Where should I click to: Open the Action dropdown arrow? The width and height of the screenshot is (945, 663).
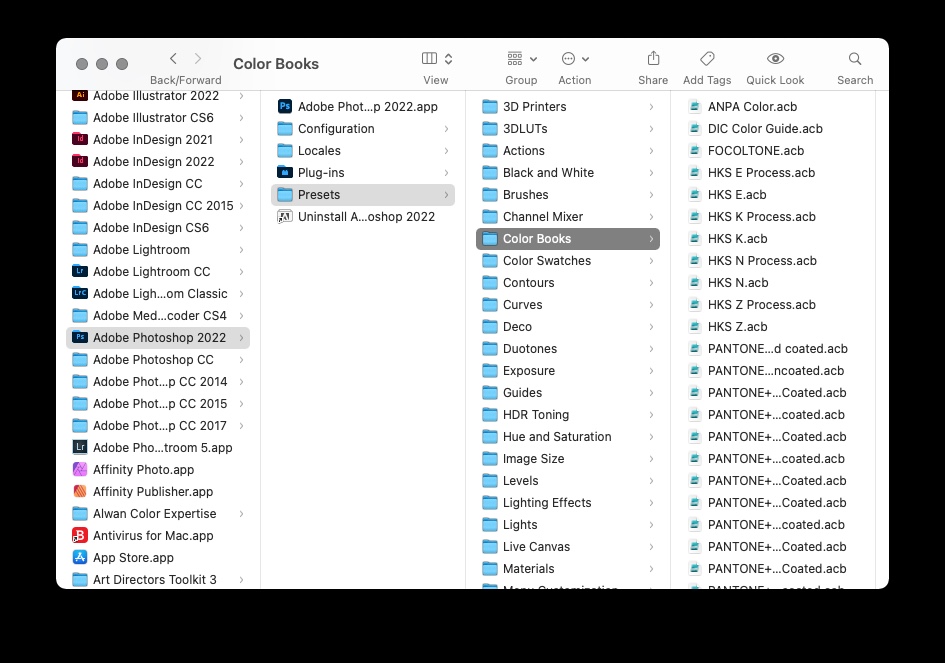(585, 59)
